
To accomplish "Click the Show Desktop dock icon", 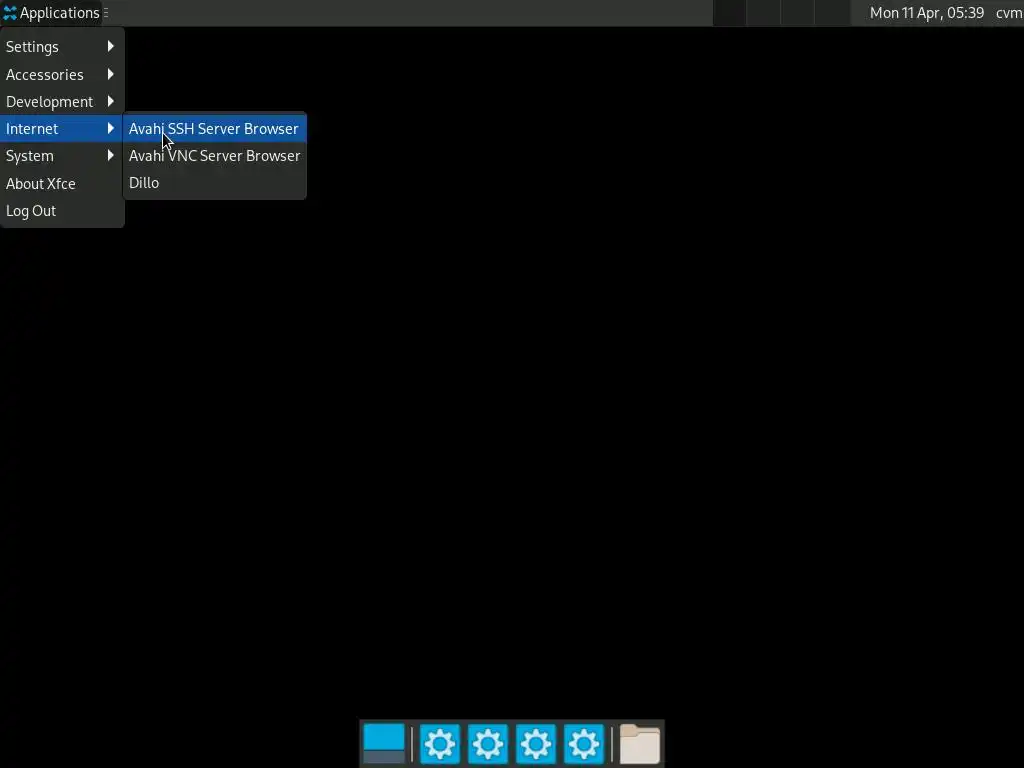I will pos(383,743).
